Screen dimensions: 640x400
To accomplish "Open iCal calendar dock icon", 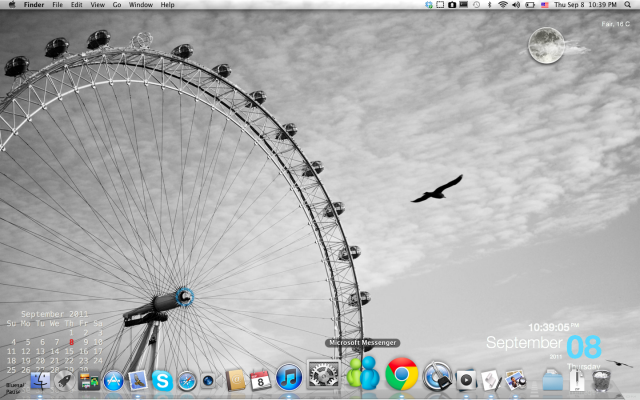I will pos(260,380).
